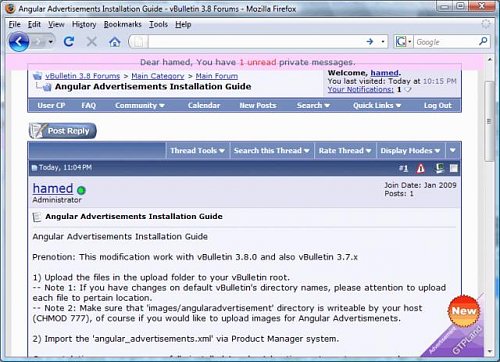Click the Post Reply button

pos(63,131)
